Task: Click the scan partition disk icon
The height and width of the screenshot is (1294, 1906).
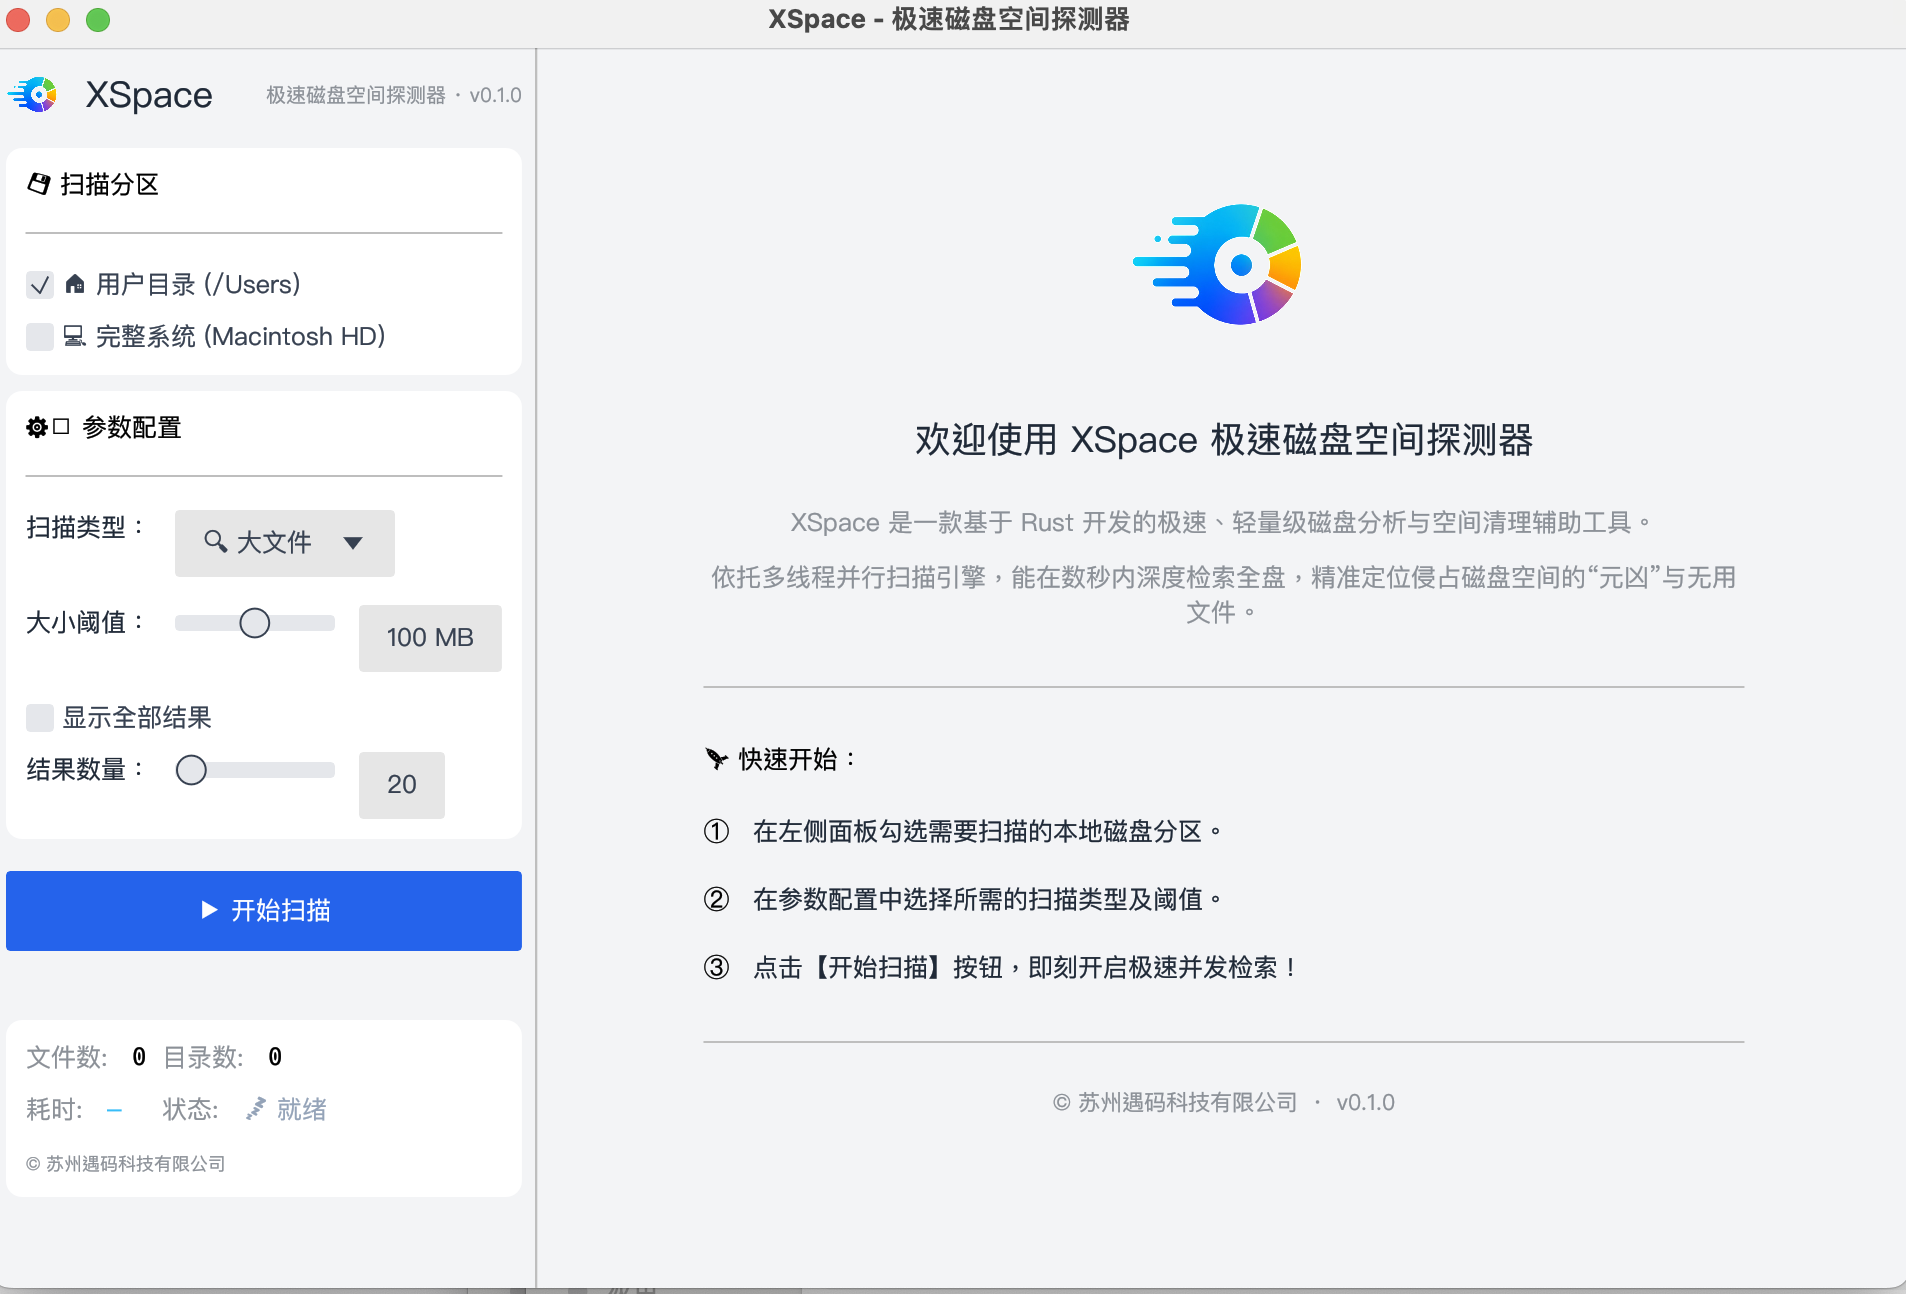Action: [39, 184]
